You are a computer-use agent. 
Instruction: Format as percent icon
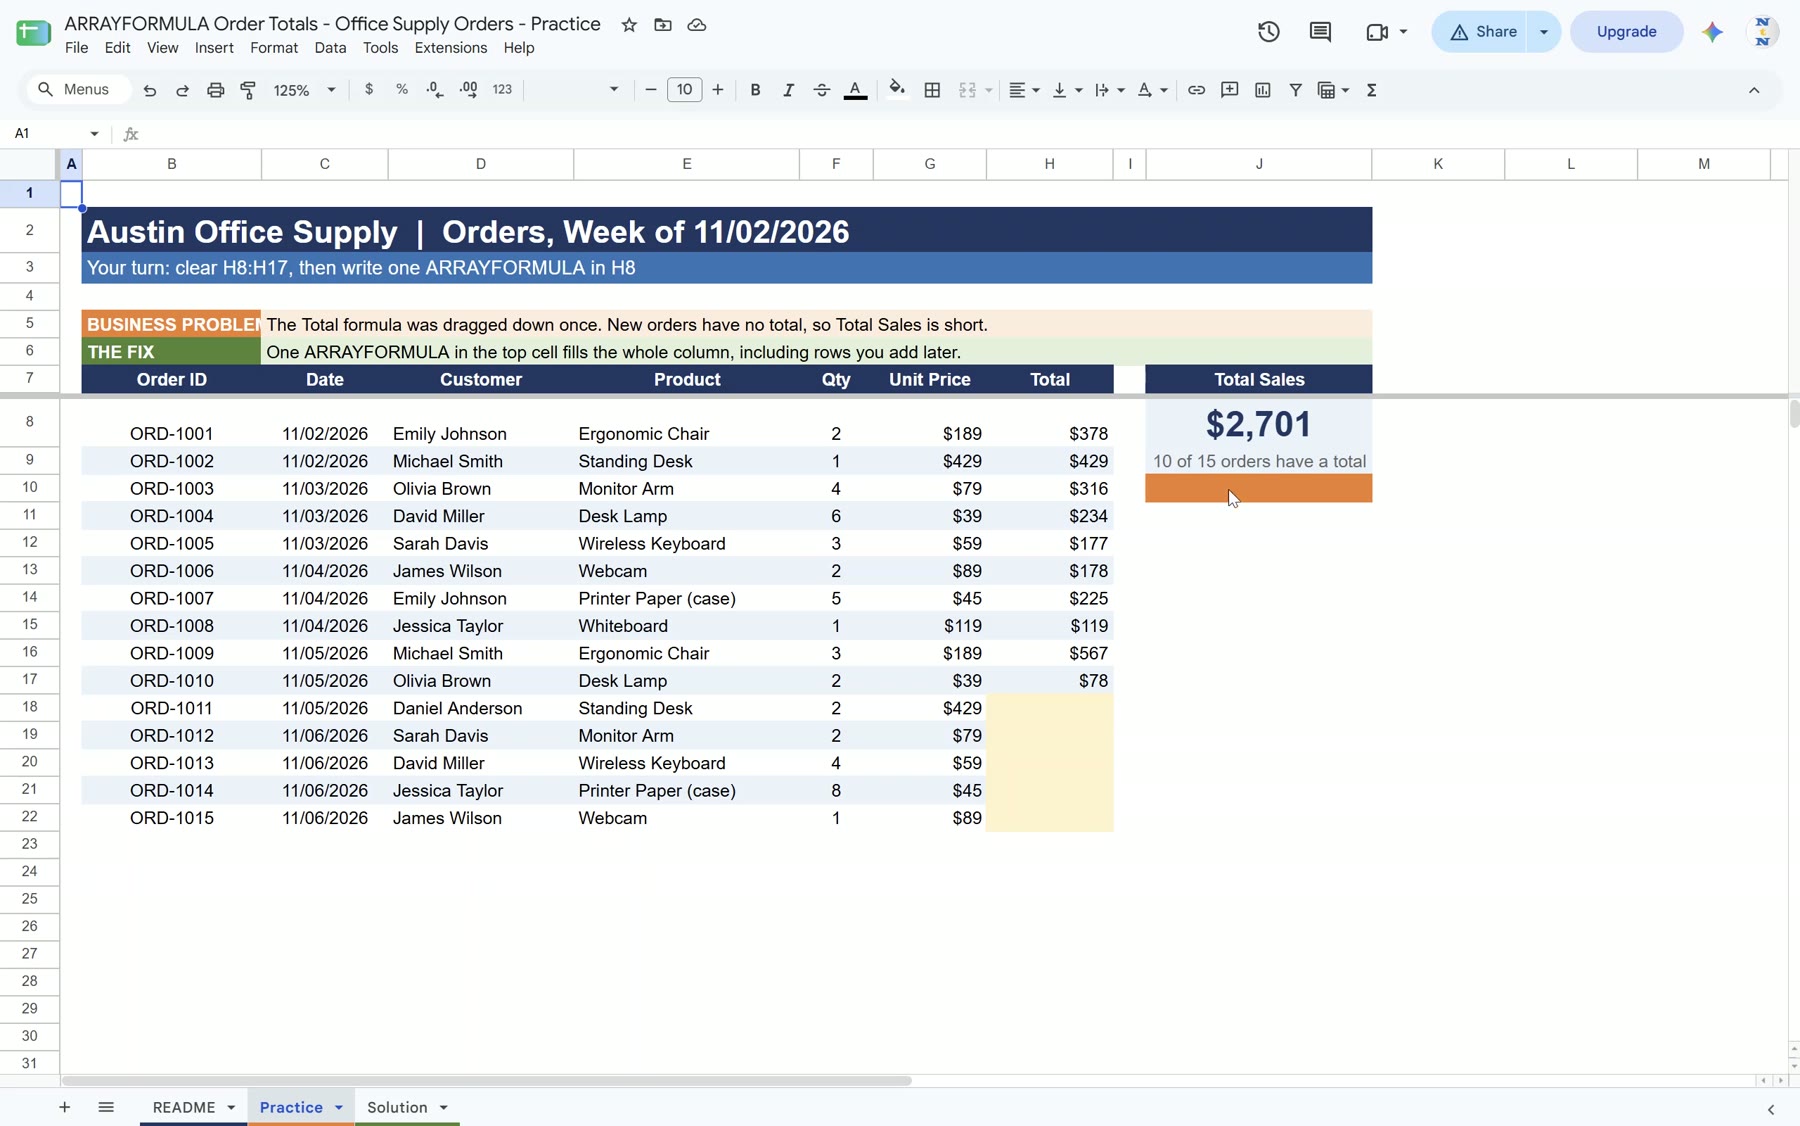402,89
